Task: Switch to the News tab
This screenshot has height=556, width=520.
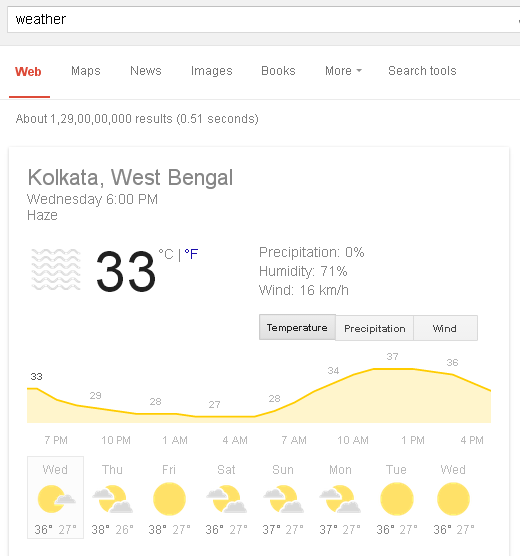Action: (x=146, y=71)
